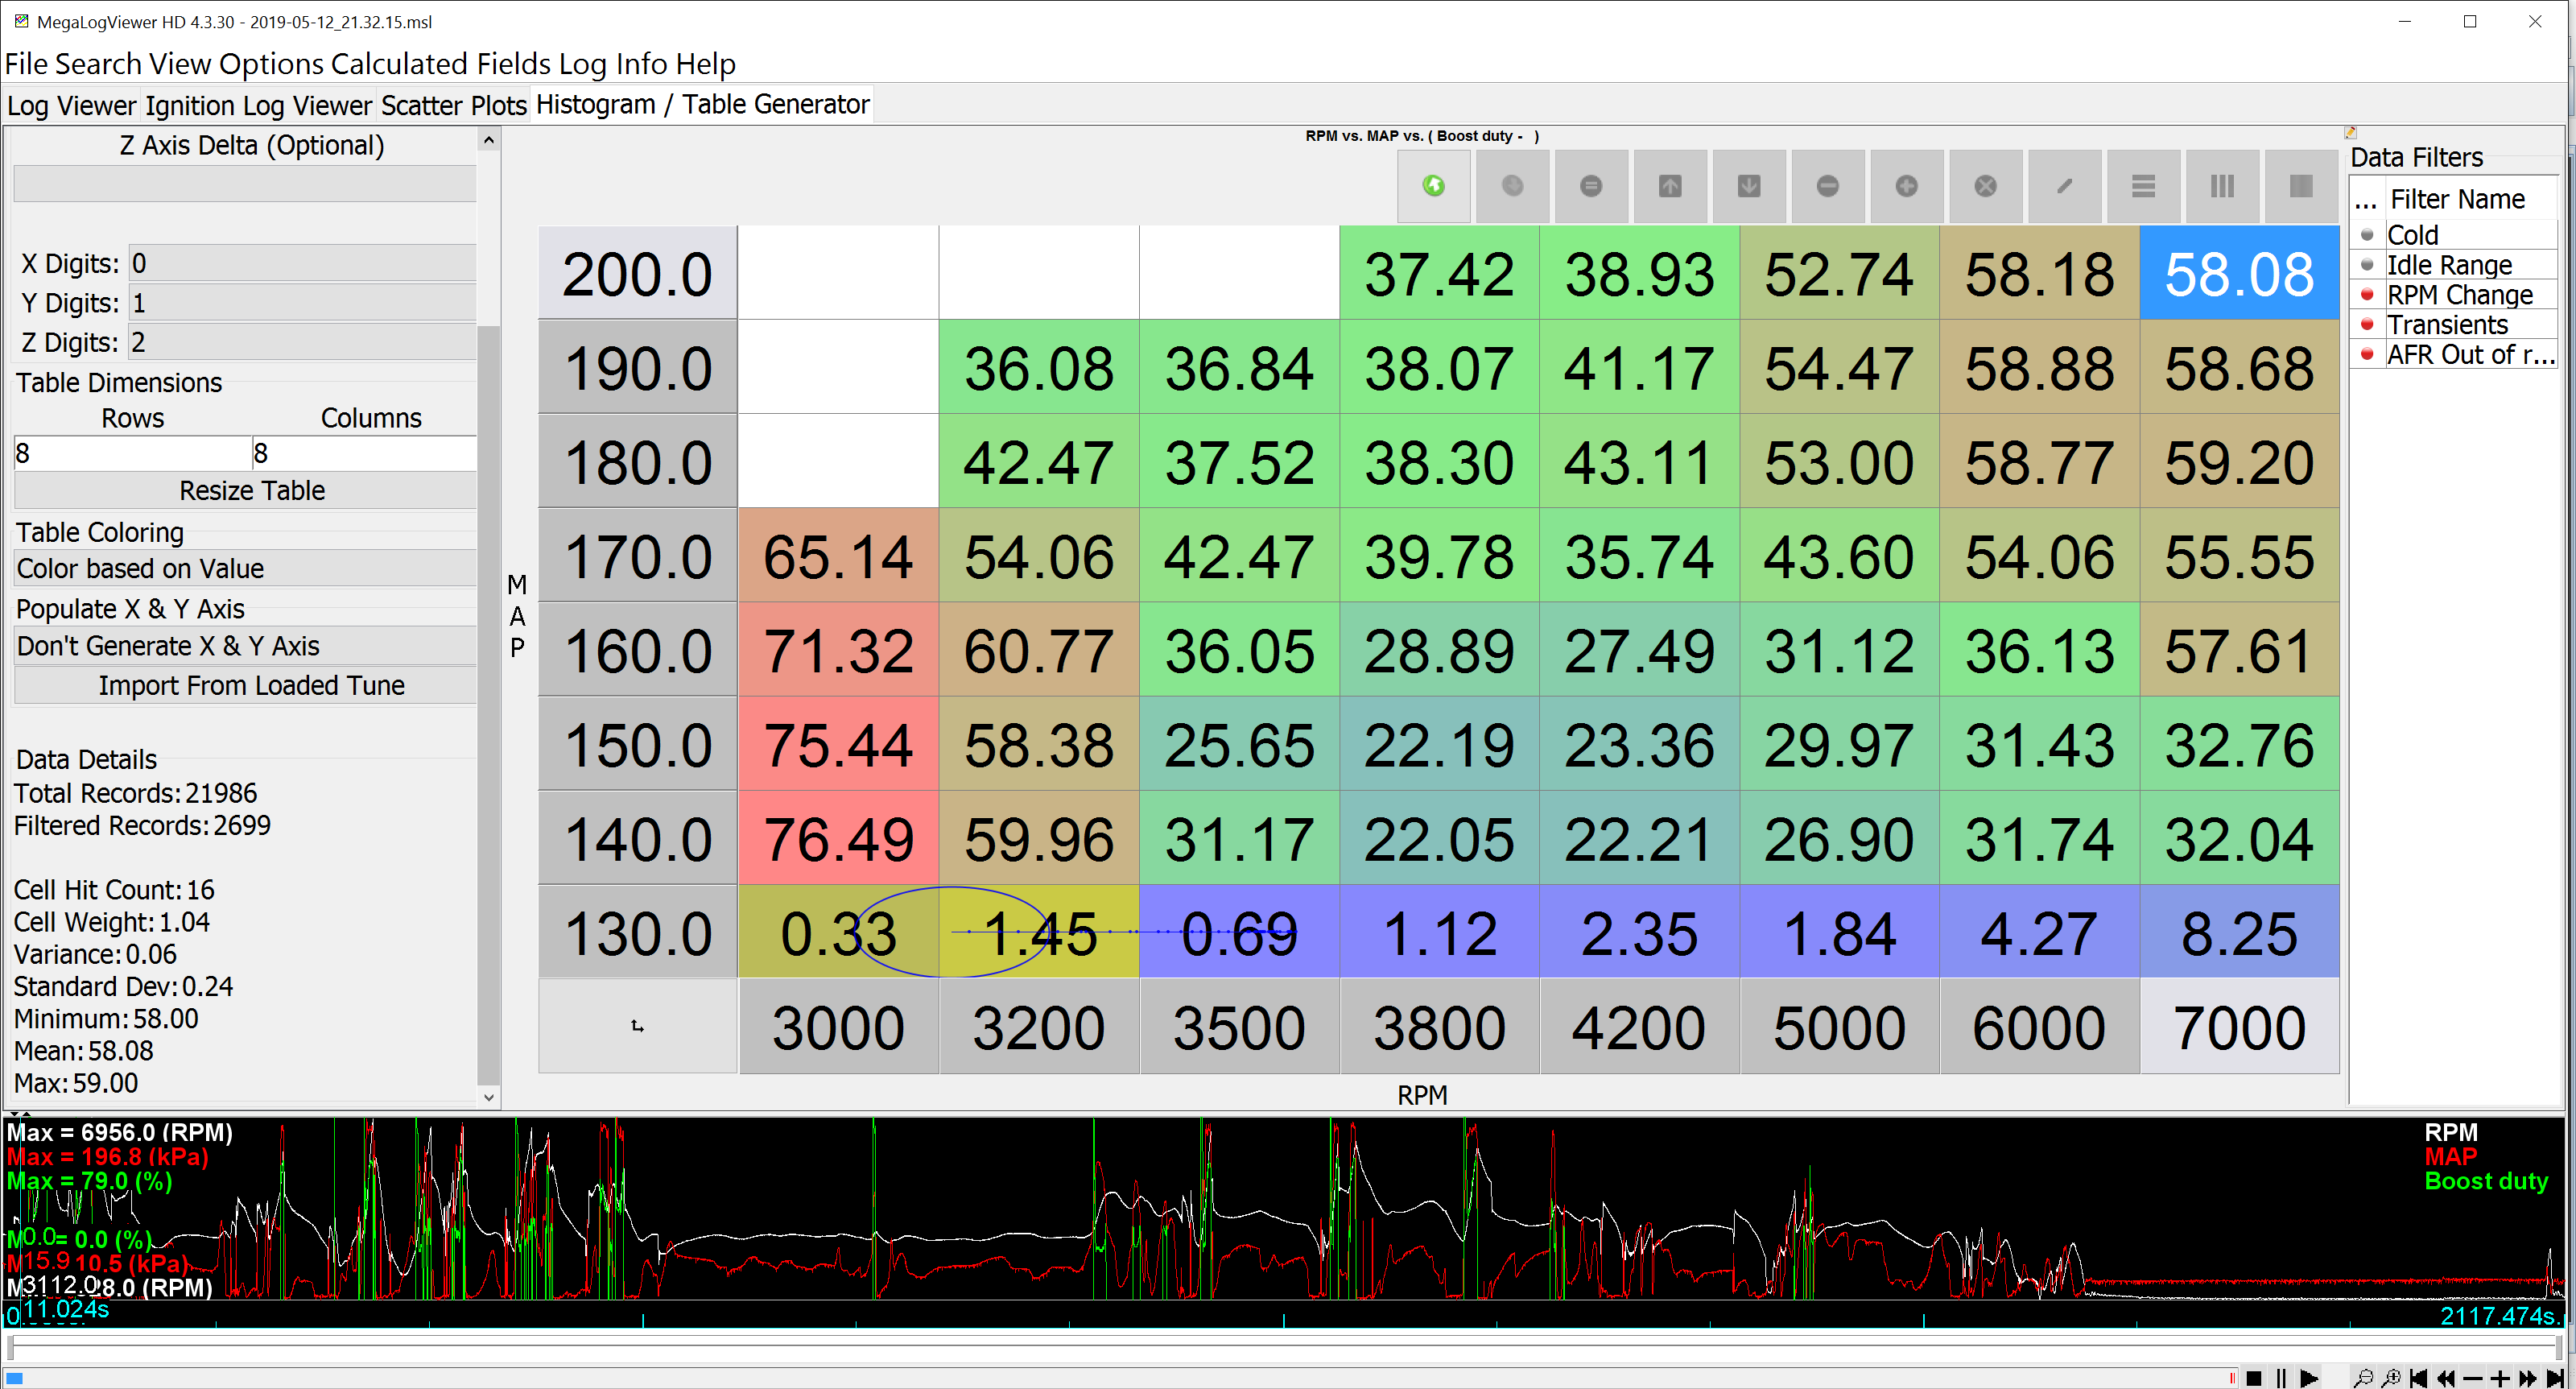Click the circled plus increment icon

pyautogui.click(x=1906, y=186)
